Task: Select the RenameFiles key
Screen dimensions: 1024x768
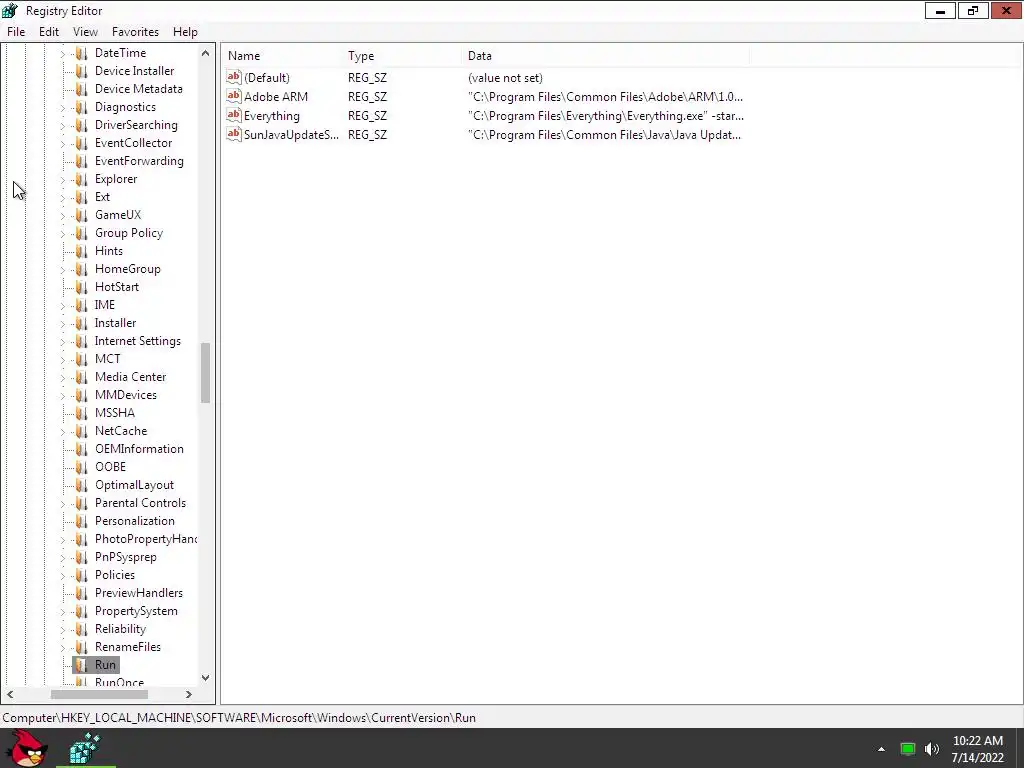Action: tap(127, 647)
